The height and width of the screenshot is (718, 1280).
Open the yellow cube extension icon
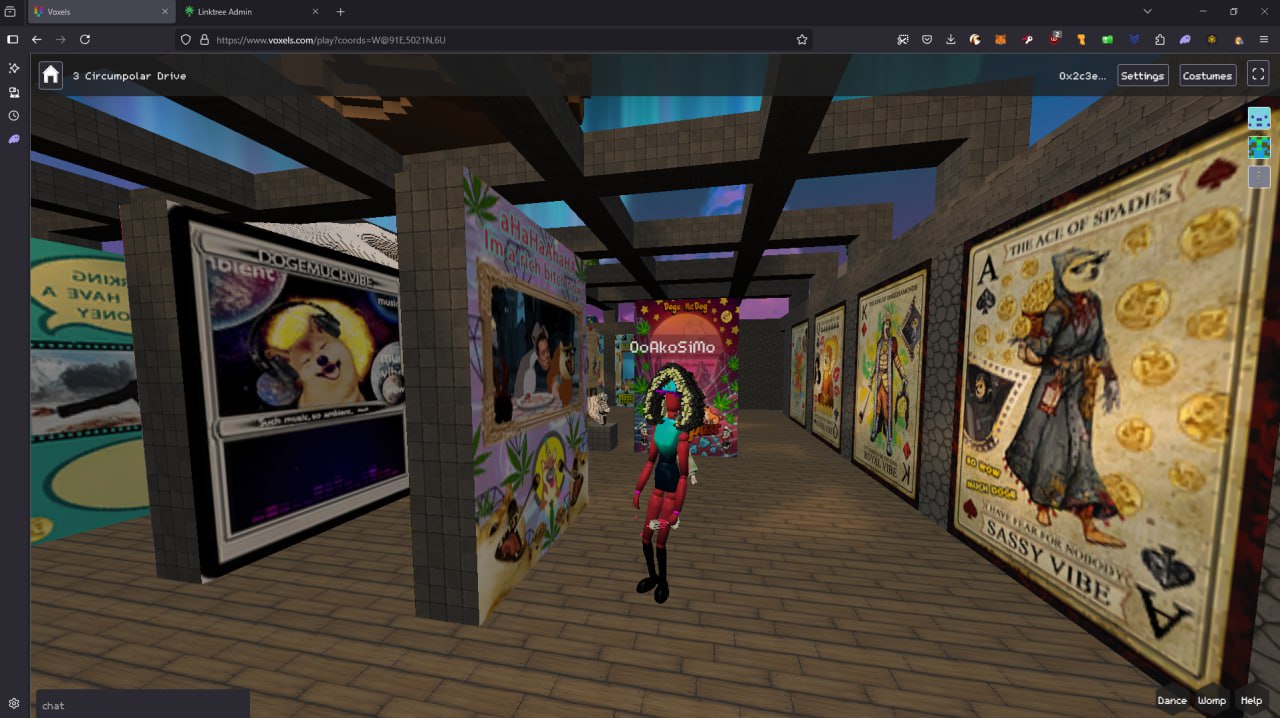pos(1212,40)
